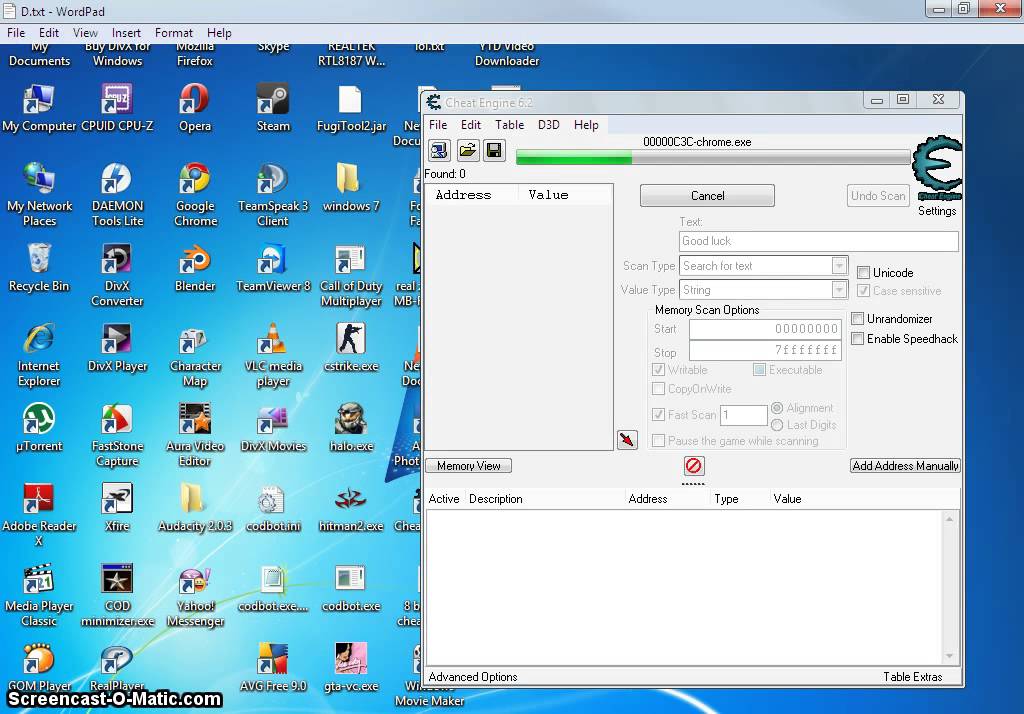This screenshot has height=714, width=1024.
Task: Toggle the CopyOnWrite checkbox
Action: pyautogui.click(x=658, y=389)
